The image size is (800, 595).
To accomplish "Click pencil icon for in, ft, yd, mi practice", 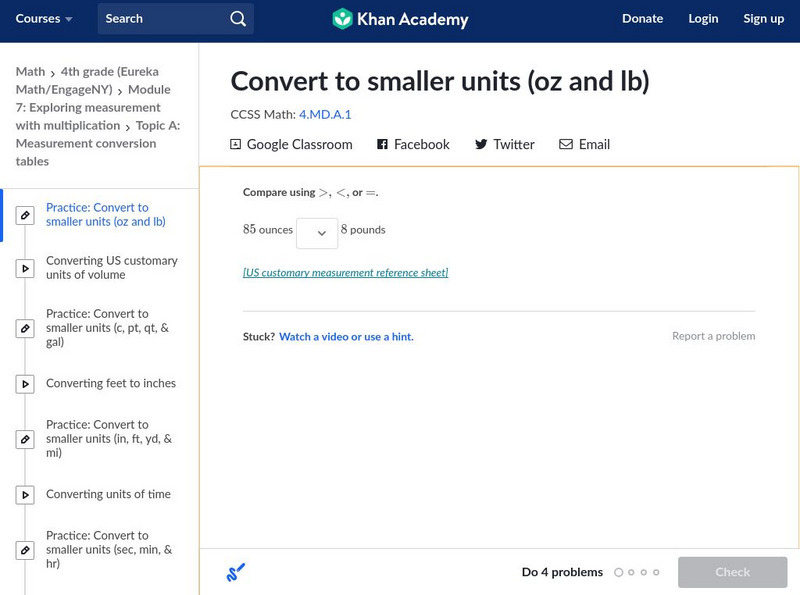I will coord(25,439).
